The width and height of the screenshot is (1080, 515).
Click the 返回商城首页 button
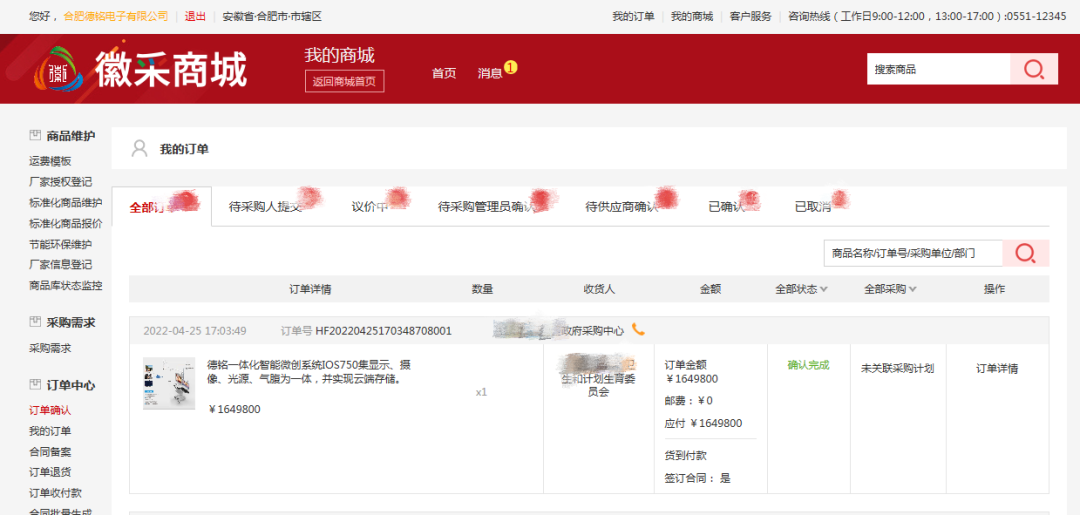coord(344,81)
